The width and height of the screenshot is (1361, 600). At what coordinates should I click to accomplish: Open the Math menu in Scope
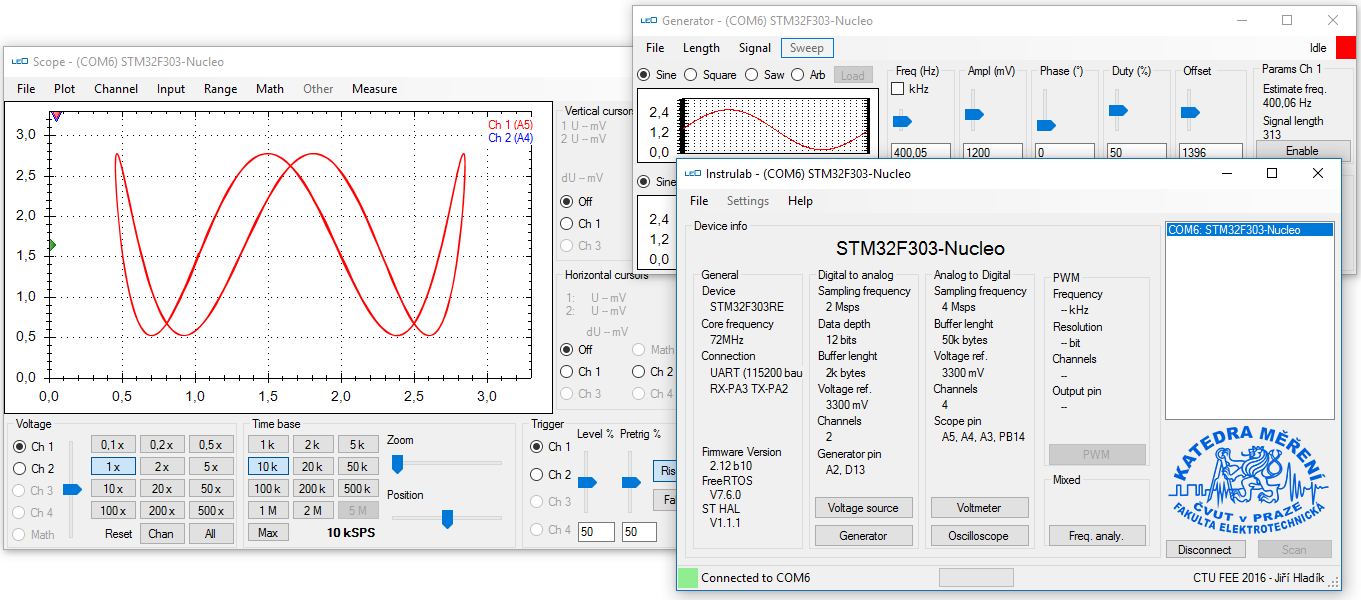[269, 89]
